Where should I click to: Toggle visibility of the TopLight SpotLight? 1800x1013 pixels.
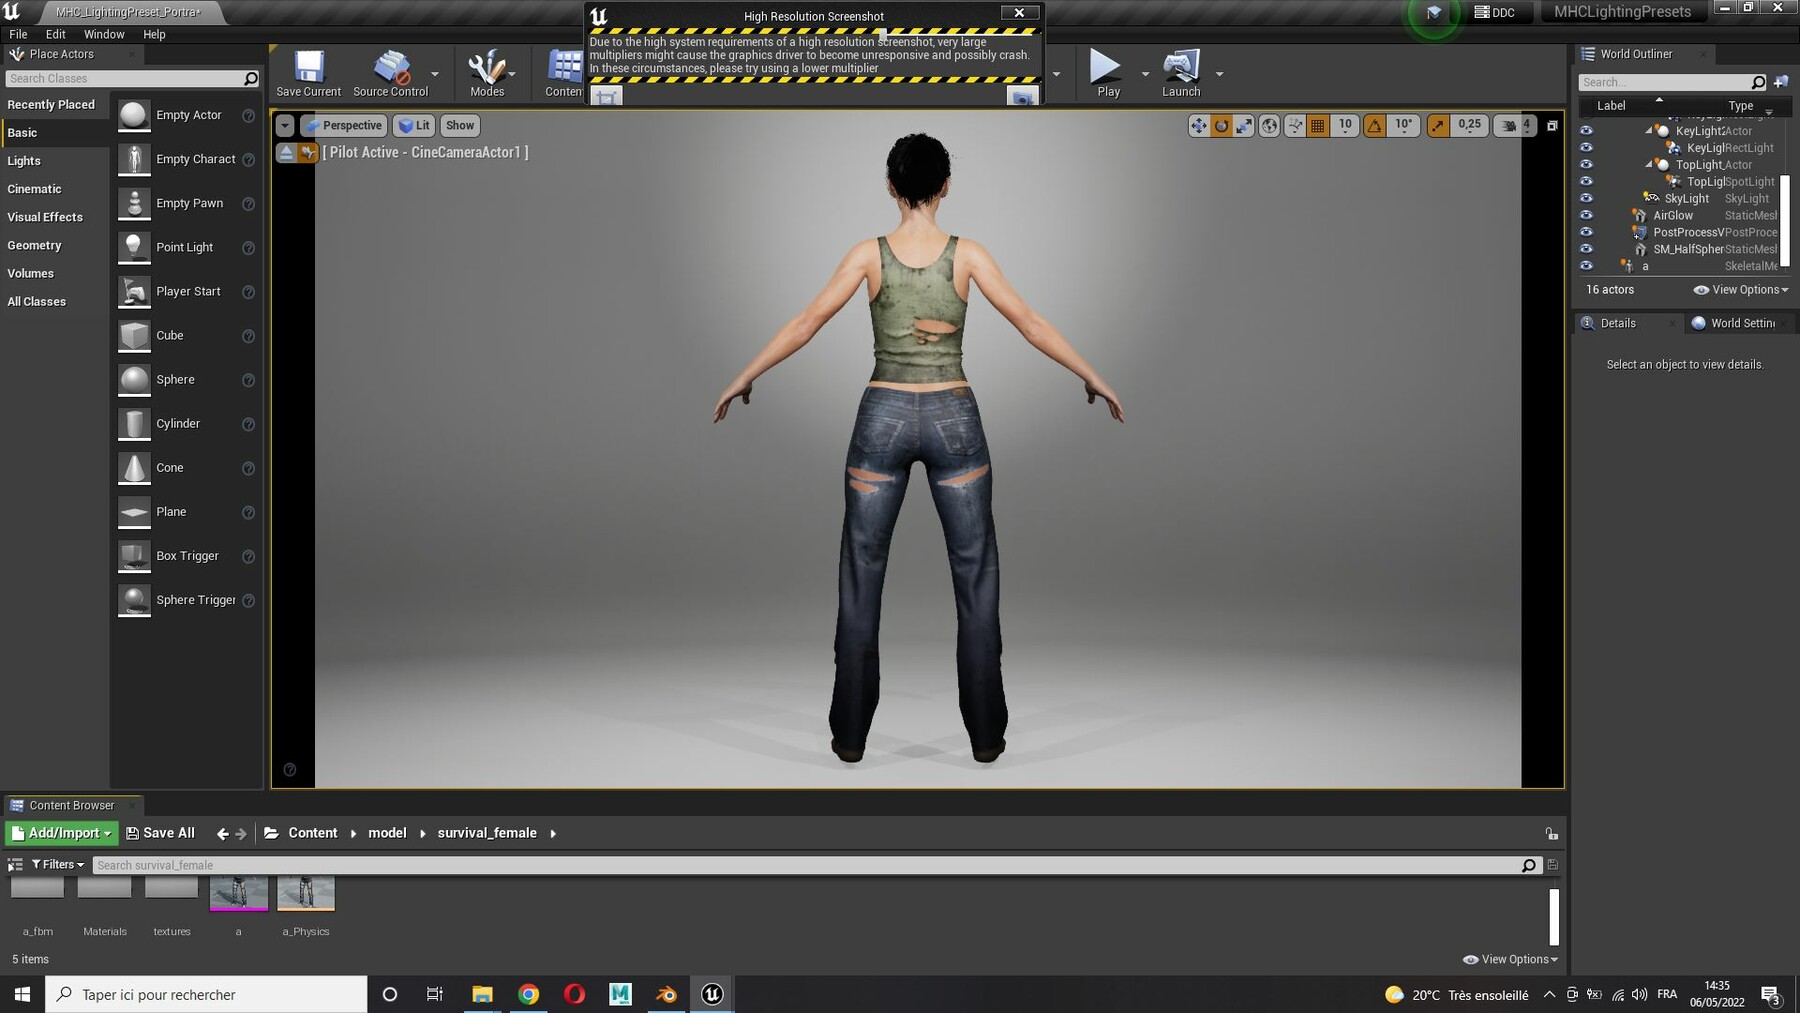click(x=1586, y=181)
